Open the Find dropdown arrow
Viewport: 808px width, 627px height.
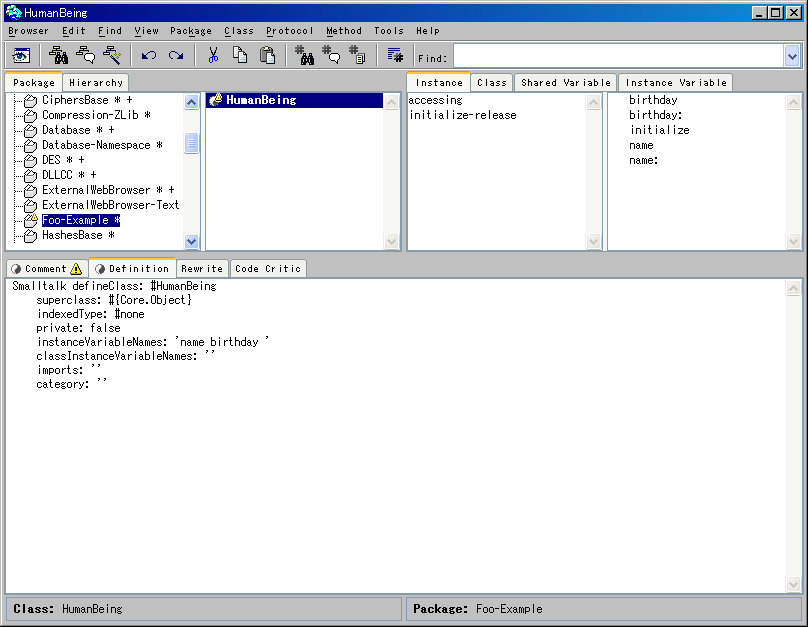[792, 56]
